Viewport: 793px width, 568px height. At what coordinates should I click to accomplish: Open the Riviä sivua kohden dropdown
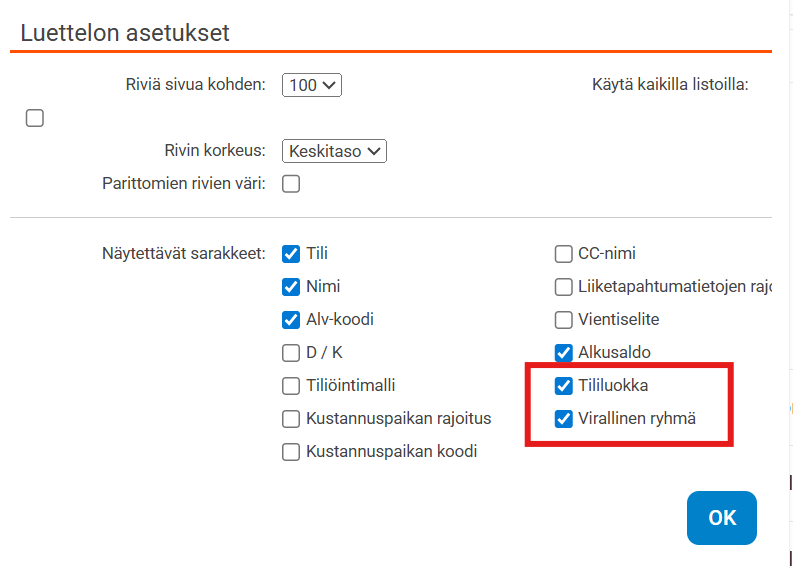coord(312,85)
